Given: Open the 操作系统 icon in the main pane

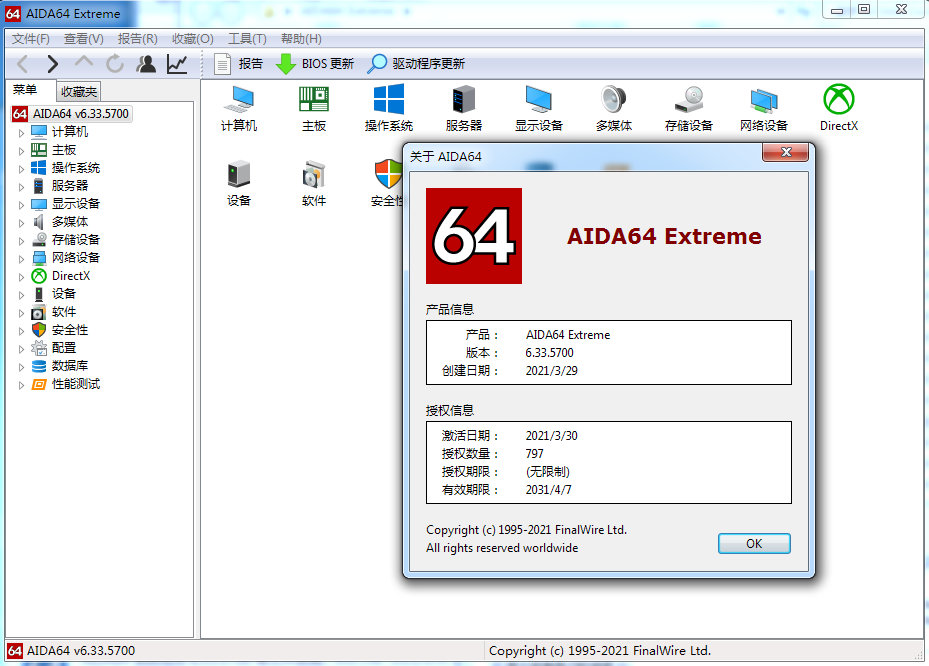Looking at the screenshot, I should [389, 108].
